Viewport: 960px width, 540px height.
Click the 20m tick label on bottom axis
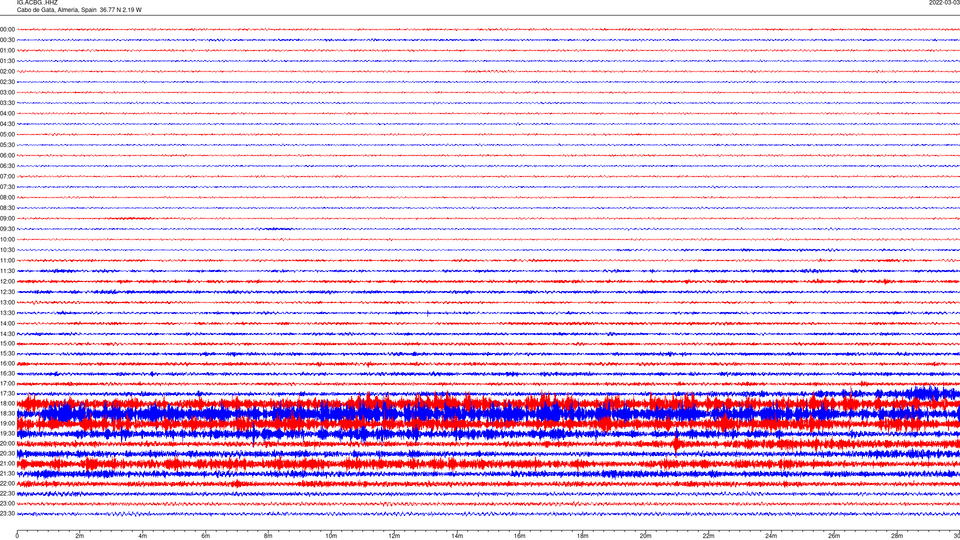pyautogui.click(x=645, y=536)
